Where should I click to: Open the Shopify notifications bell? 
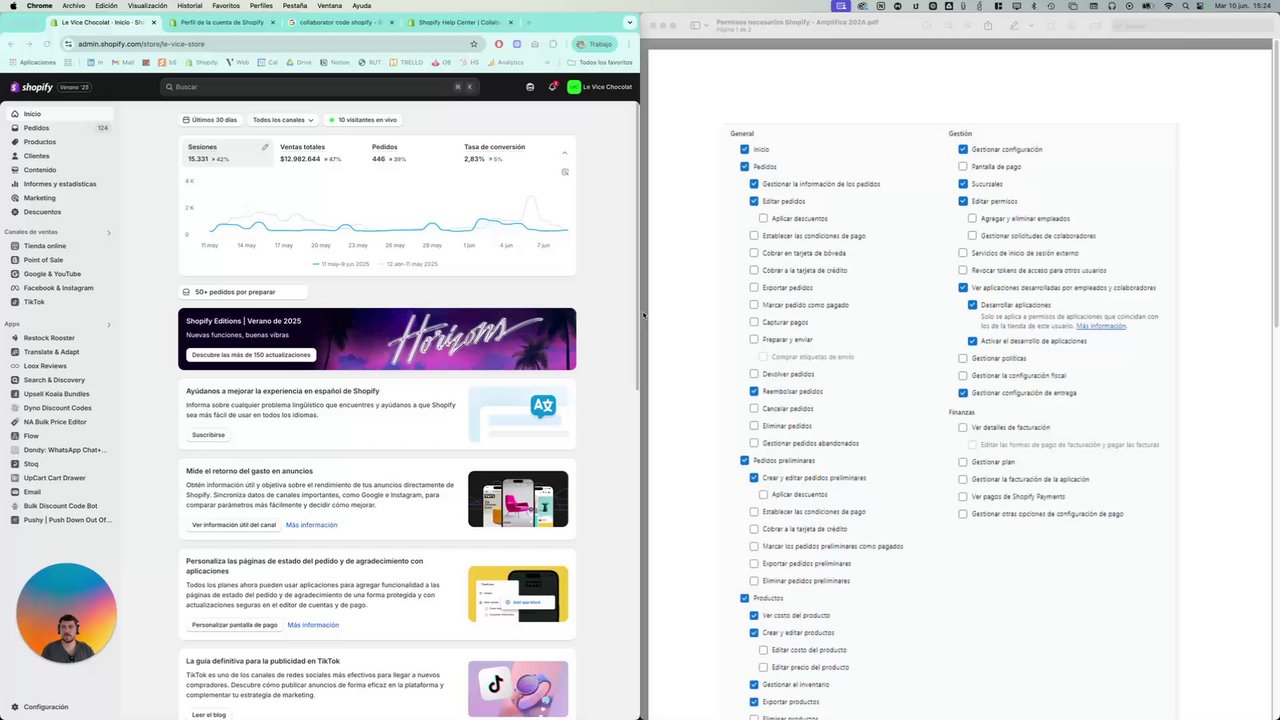tap(551, 87)
